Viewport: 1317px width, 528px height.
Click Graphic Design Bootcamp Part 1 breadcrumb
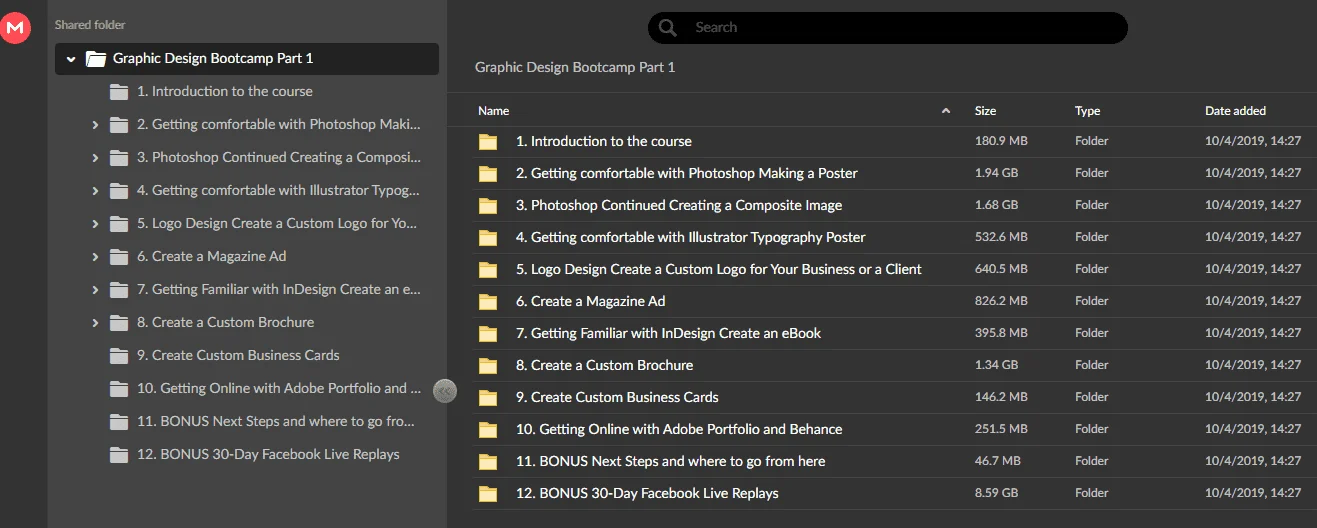coord(575,67)
